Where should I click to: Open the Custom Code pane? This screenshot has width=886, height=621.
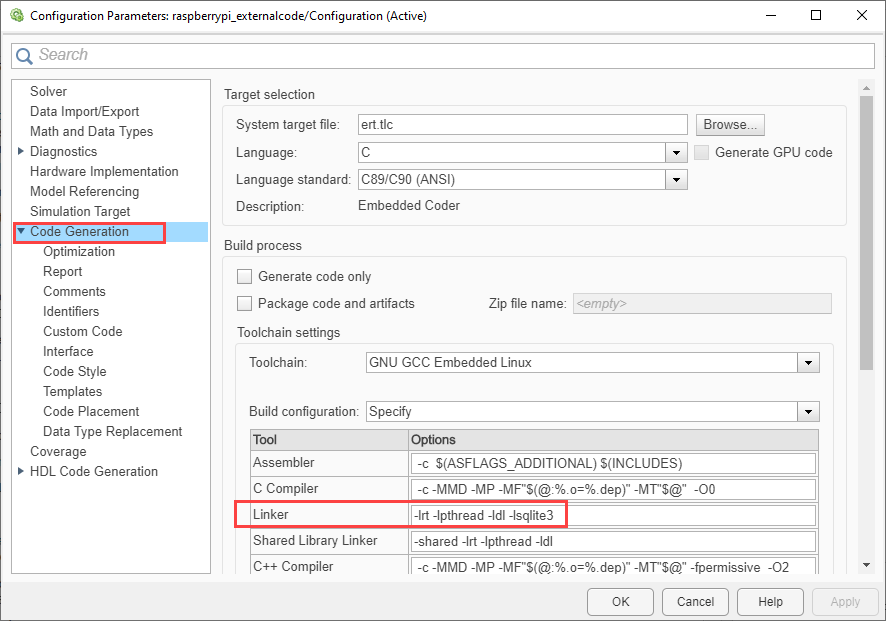click(82, 332)
